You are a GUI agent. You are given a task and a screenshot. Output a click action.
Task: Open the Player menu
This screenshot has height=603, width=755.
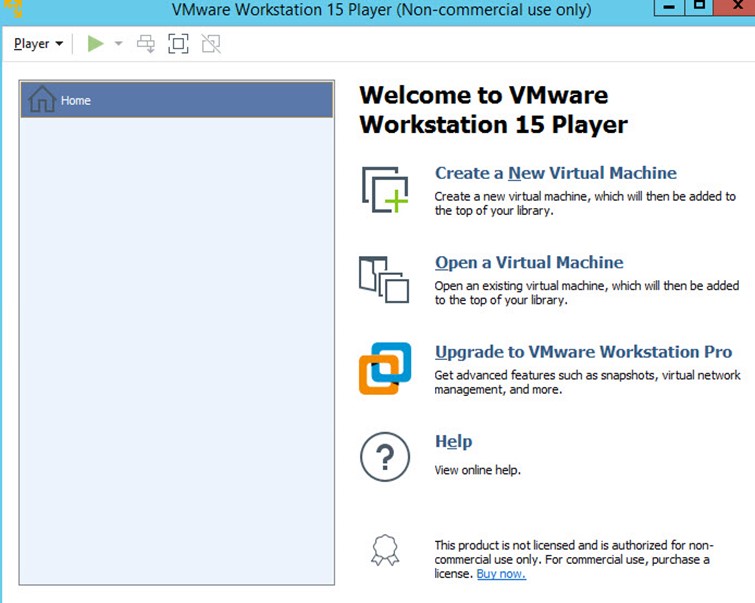(x=38, y=44)
